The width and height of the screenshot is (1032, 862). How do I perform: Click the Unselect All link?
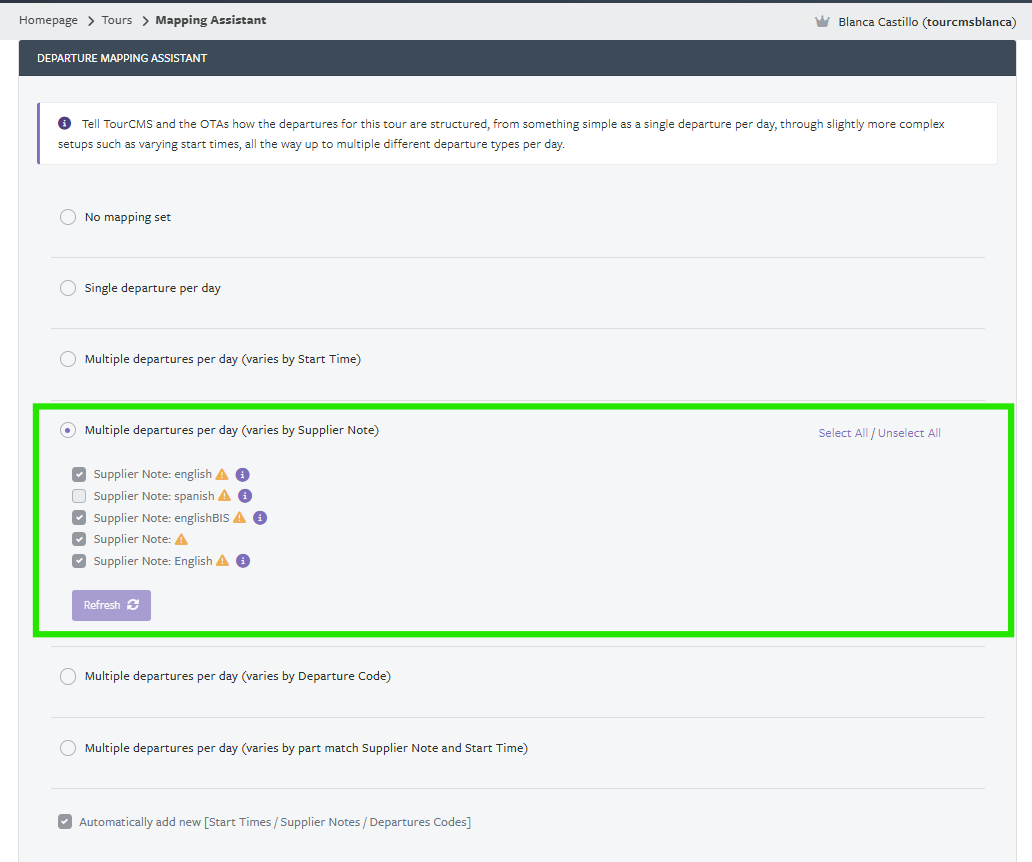point(909,433)
